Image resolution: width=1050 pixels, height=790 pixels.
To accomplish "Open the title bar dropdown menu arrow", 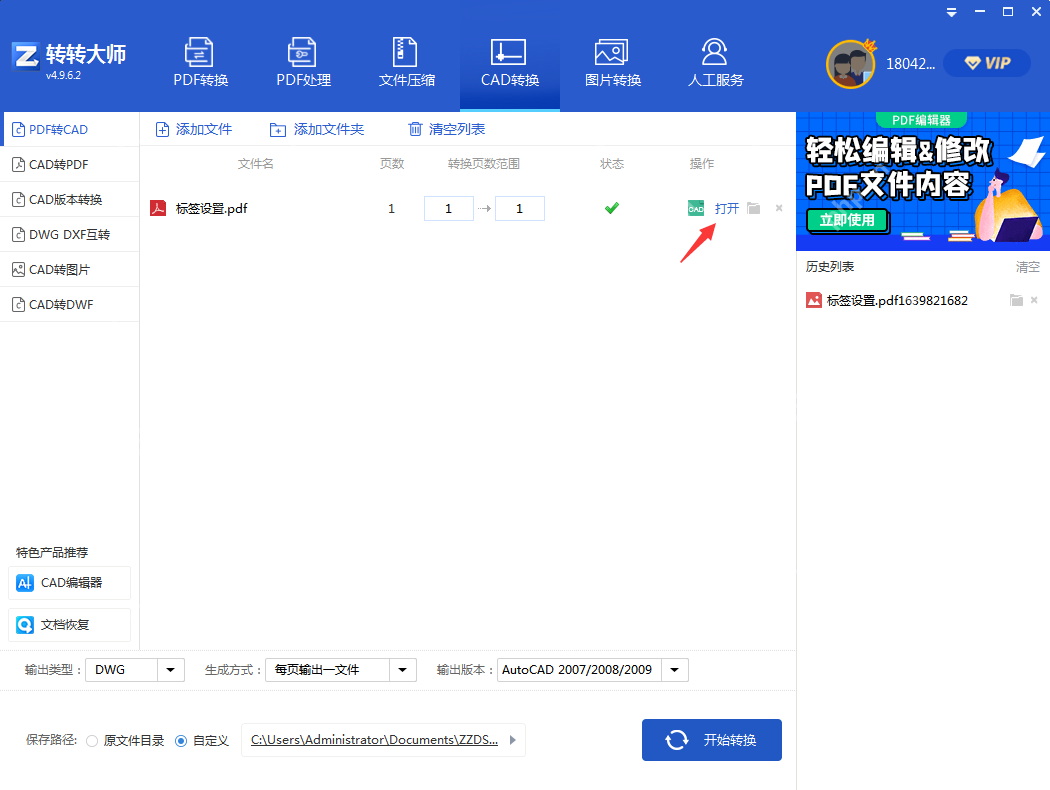I will coord(951,13).
